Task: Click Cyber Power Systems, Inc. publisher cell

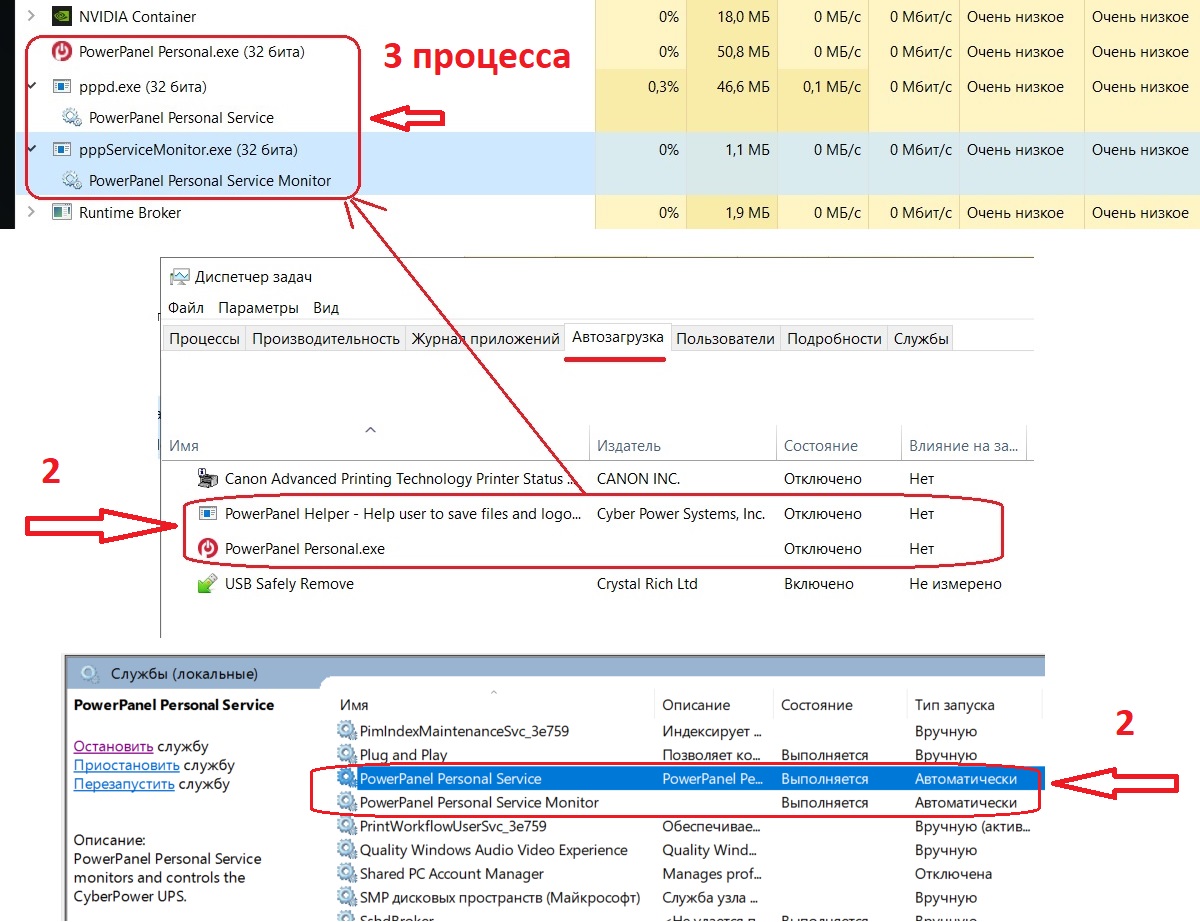Action: pyautogui.click(x=681, y=514)
